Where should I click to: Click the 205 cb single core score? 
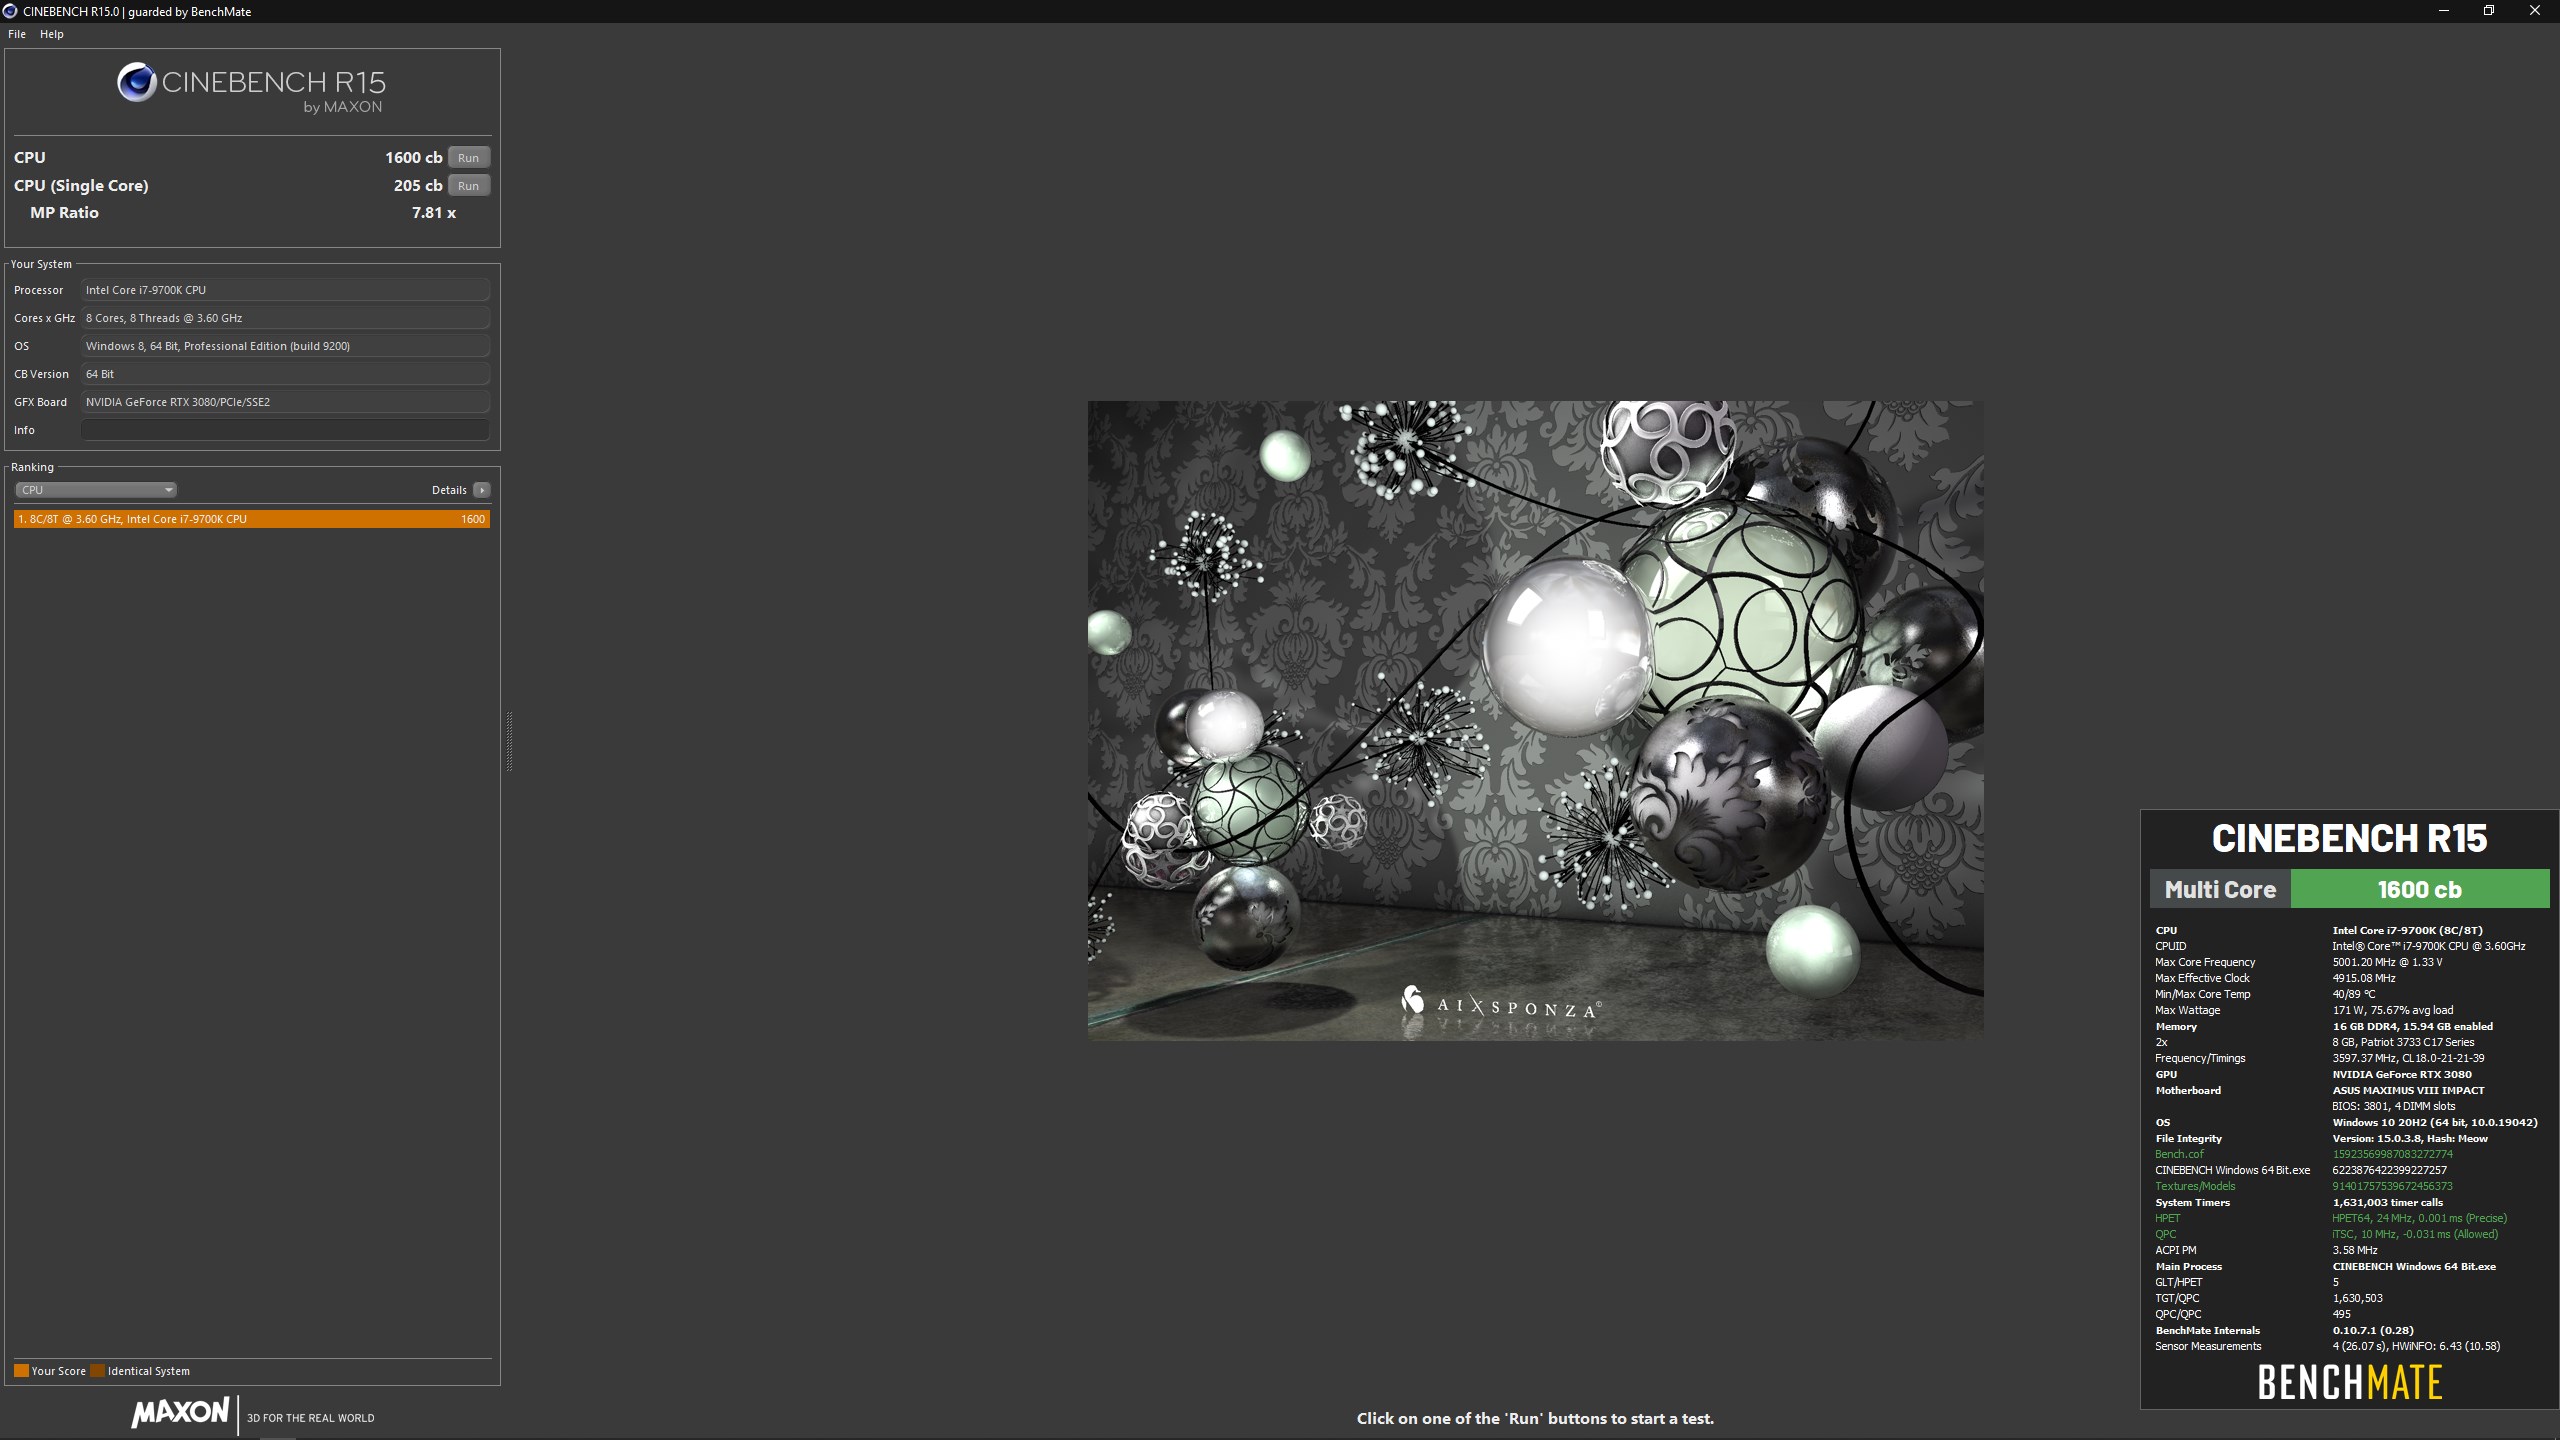click(x=418, y=186)
